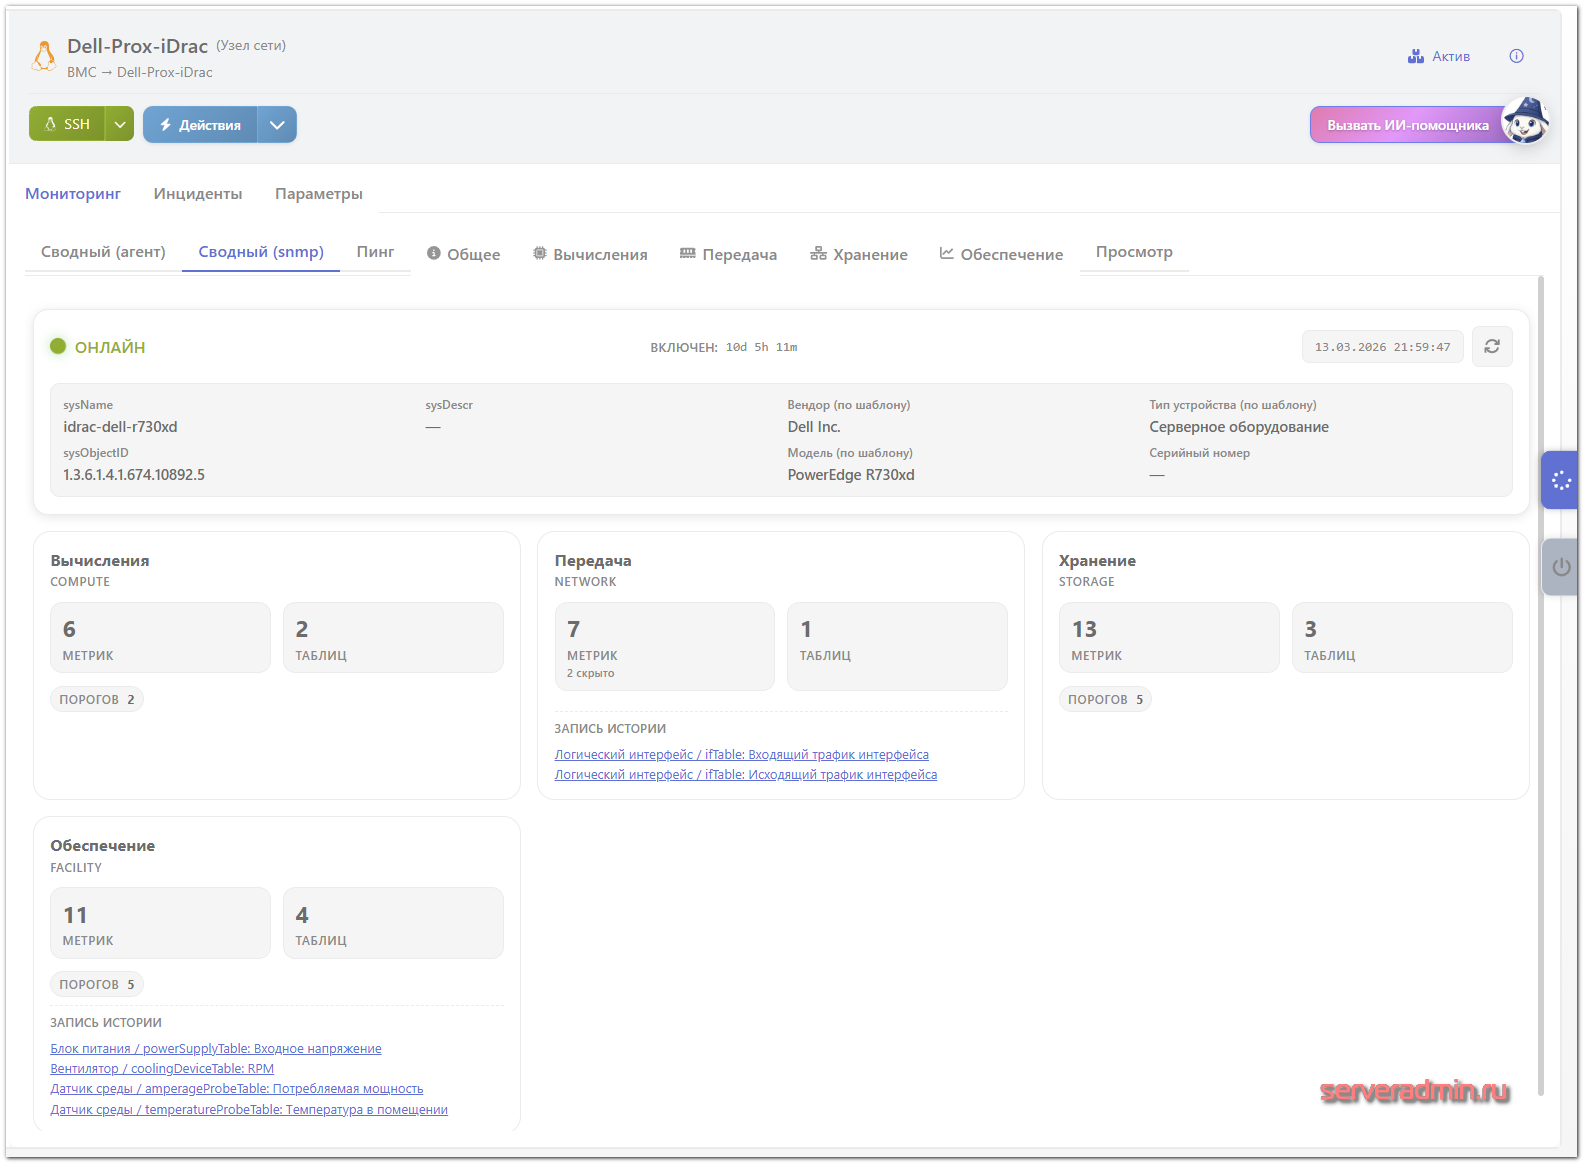
Task: Click the refresh icon beside the timestamp
Action: coord(1491,346)
